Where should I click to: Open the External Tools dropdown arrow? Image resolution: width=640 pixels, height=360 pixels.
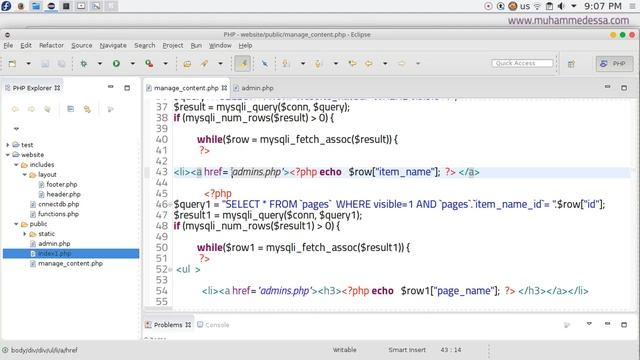coord(165,64)
